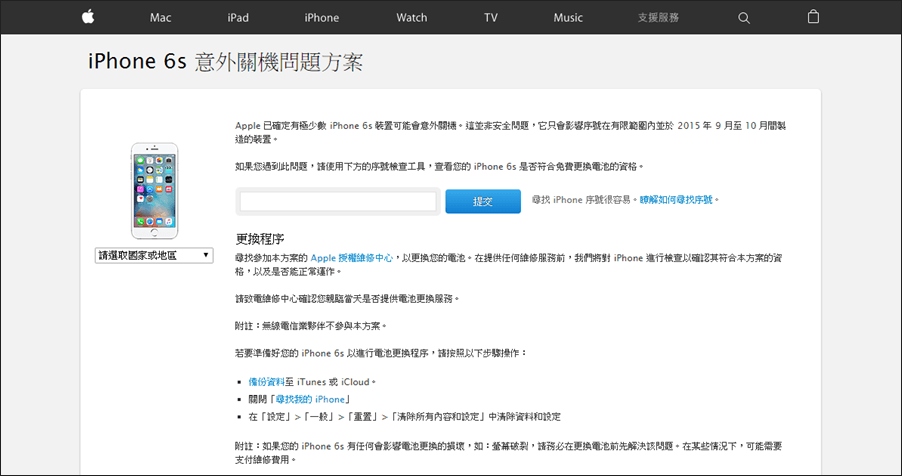This screenshot has height=476, width=902.
Task: Click the 更換程序 heading
Action: click(260, 239)
